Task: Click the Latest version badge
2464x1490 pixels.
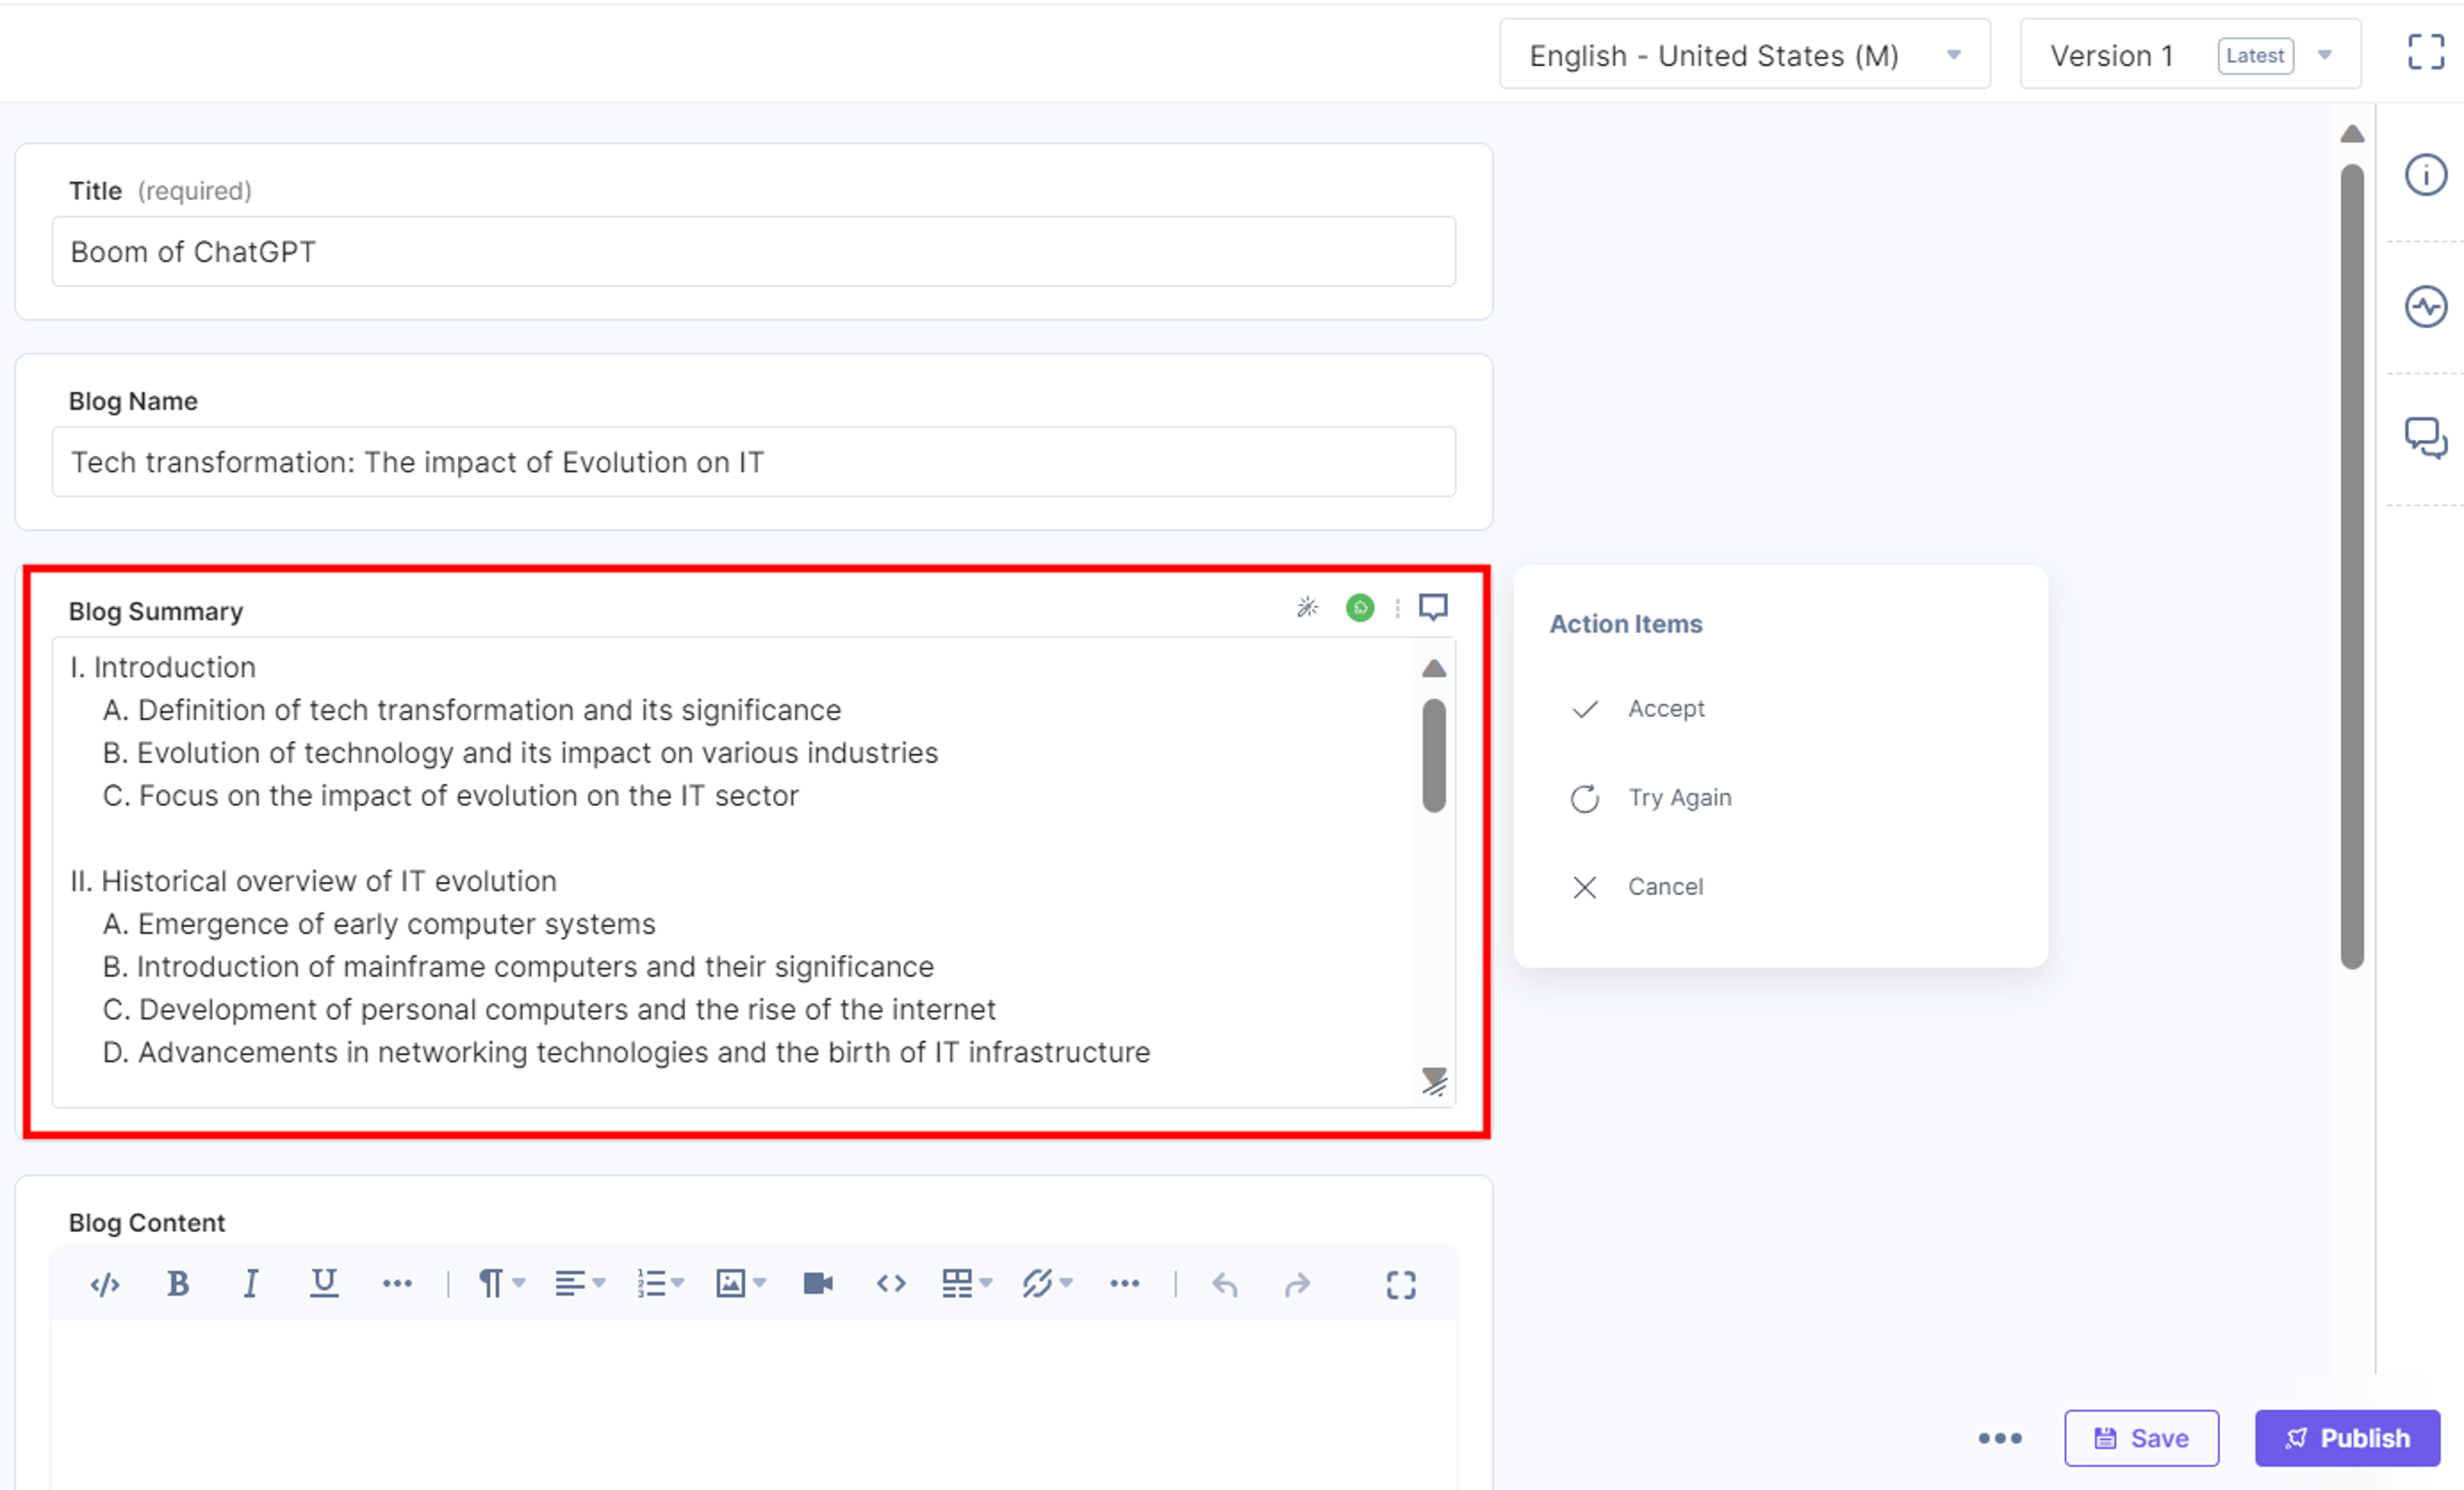Action: [x=2255, y=55]
